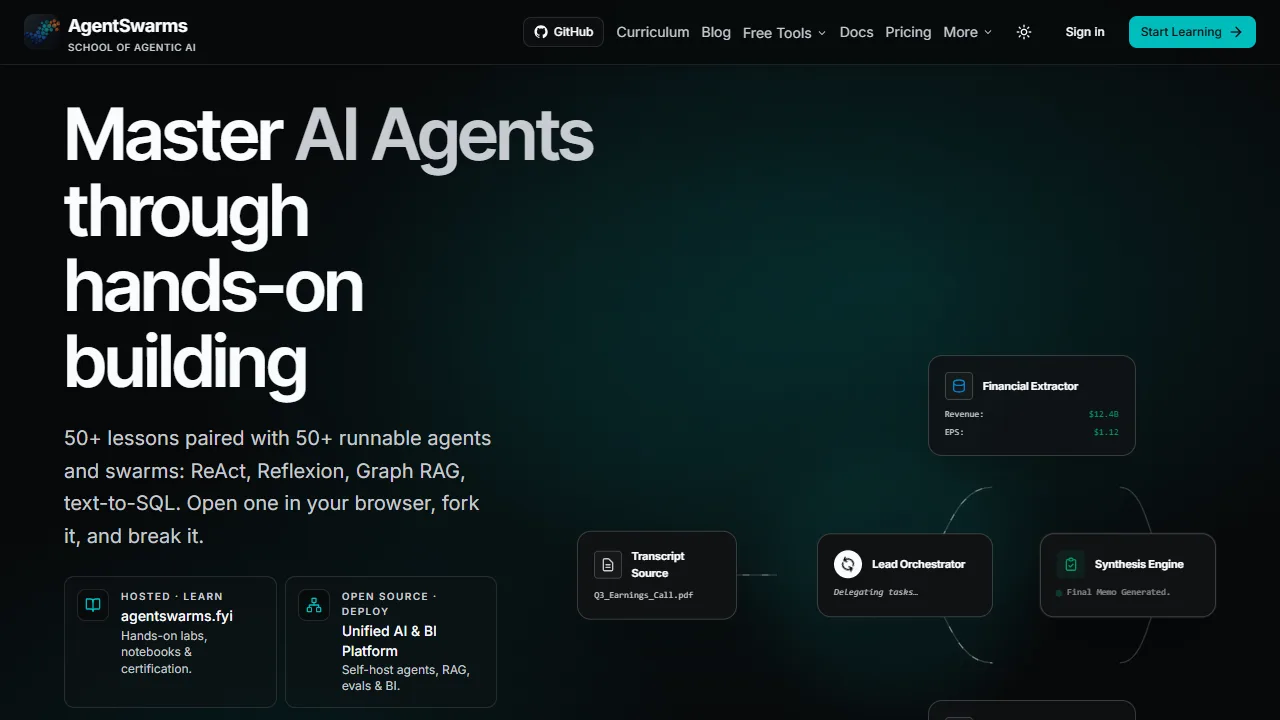The width and height of the screenshot is (1280, 720).
Task: Click the refresh icon in Lead Orchestrator
Action: (848, 564)
